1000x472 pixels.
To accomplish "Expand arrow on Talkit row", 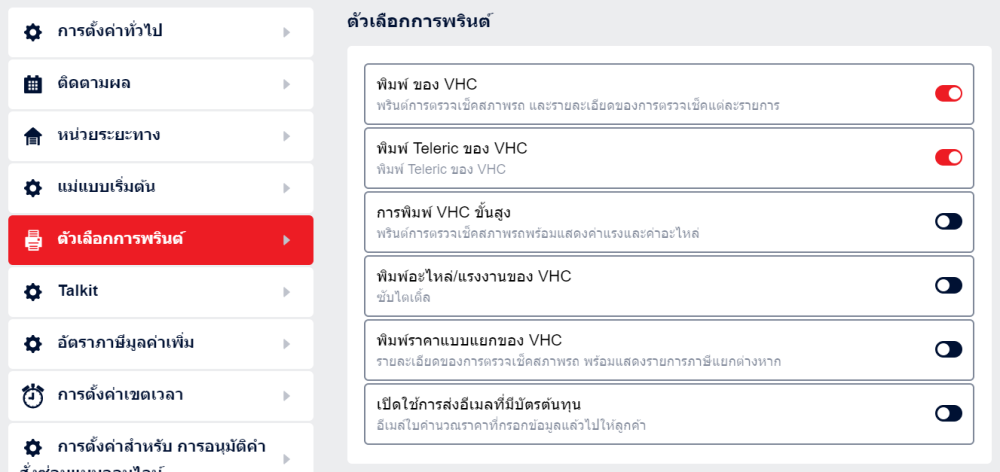I will pyautogui.click(x=286, y=292).
